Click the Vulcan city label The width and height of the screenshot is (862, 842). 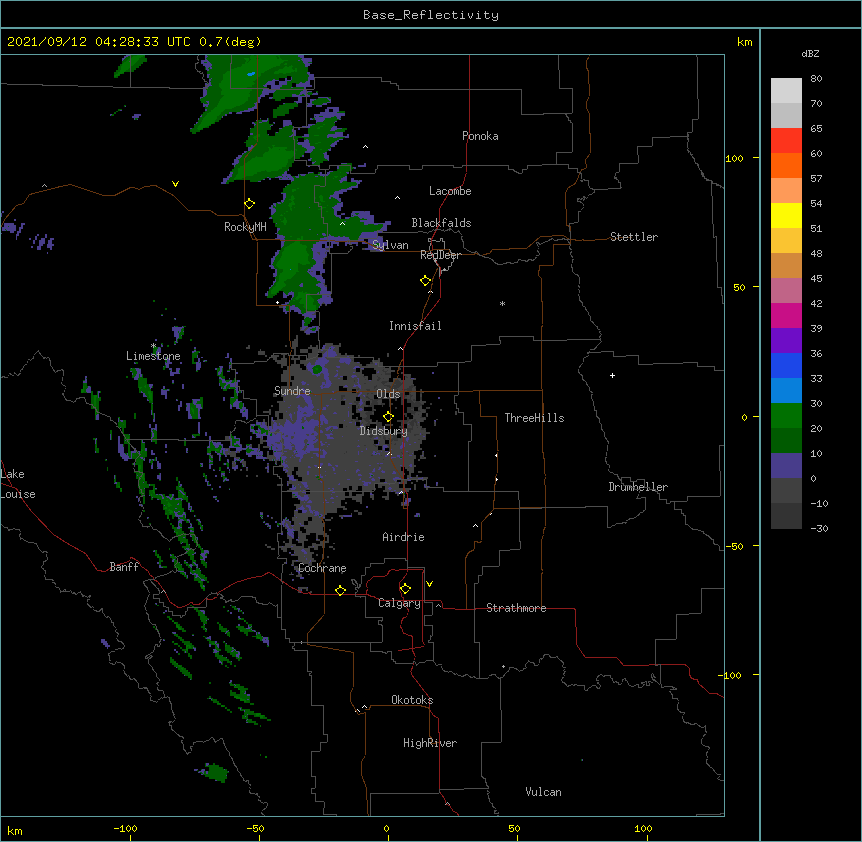[543, 792]
